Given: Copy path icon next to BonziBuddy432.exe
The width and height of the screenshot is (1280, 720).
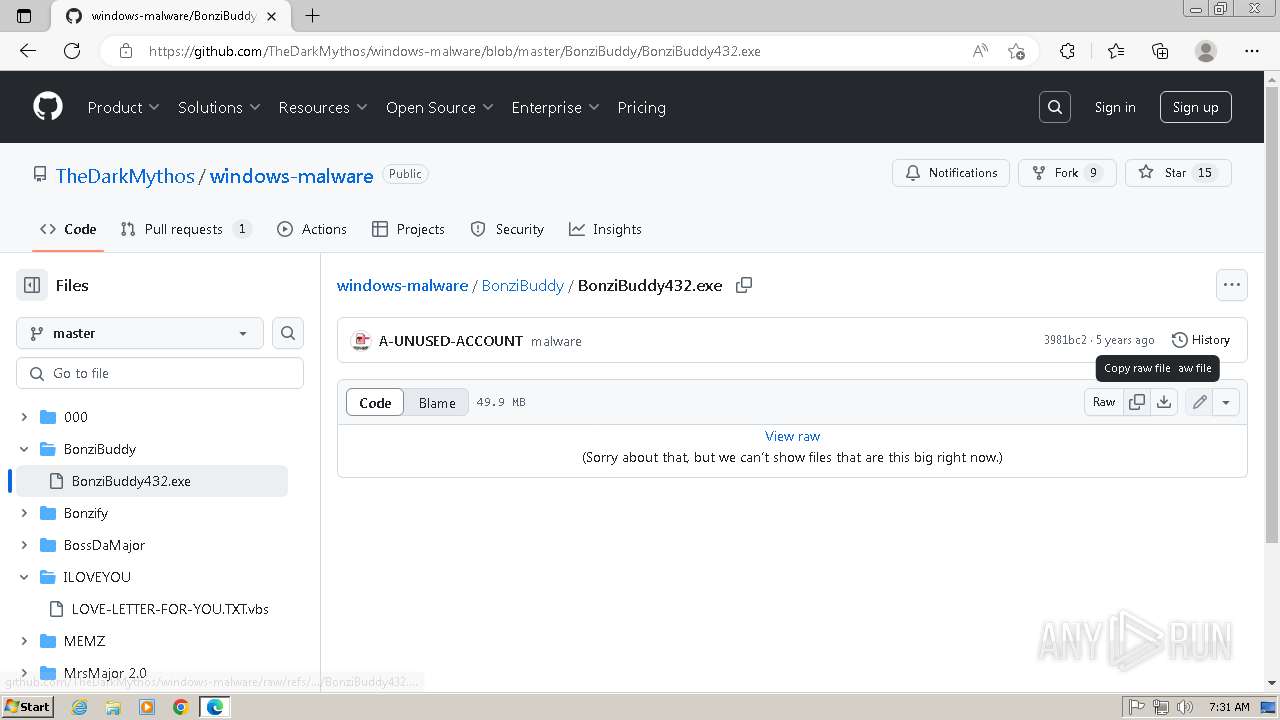Looking at the screenshot, I should point(744,285).
